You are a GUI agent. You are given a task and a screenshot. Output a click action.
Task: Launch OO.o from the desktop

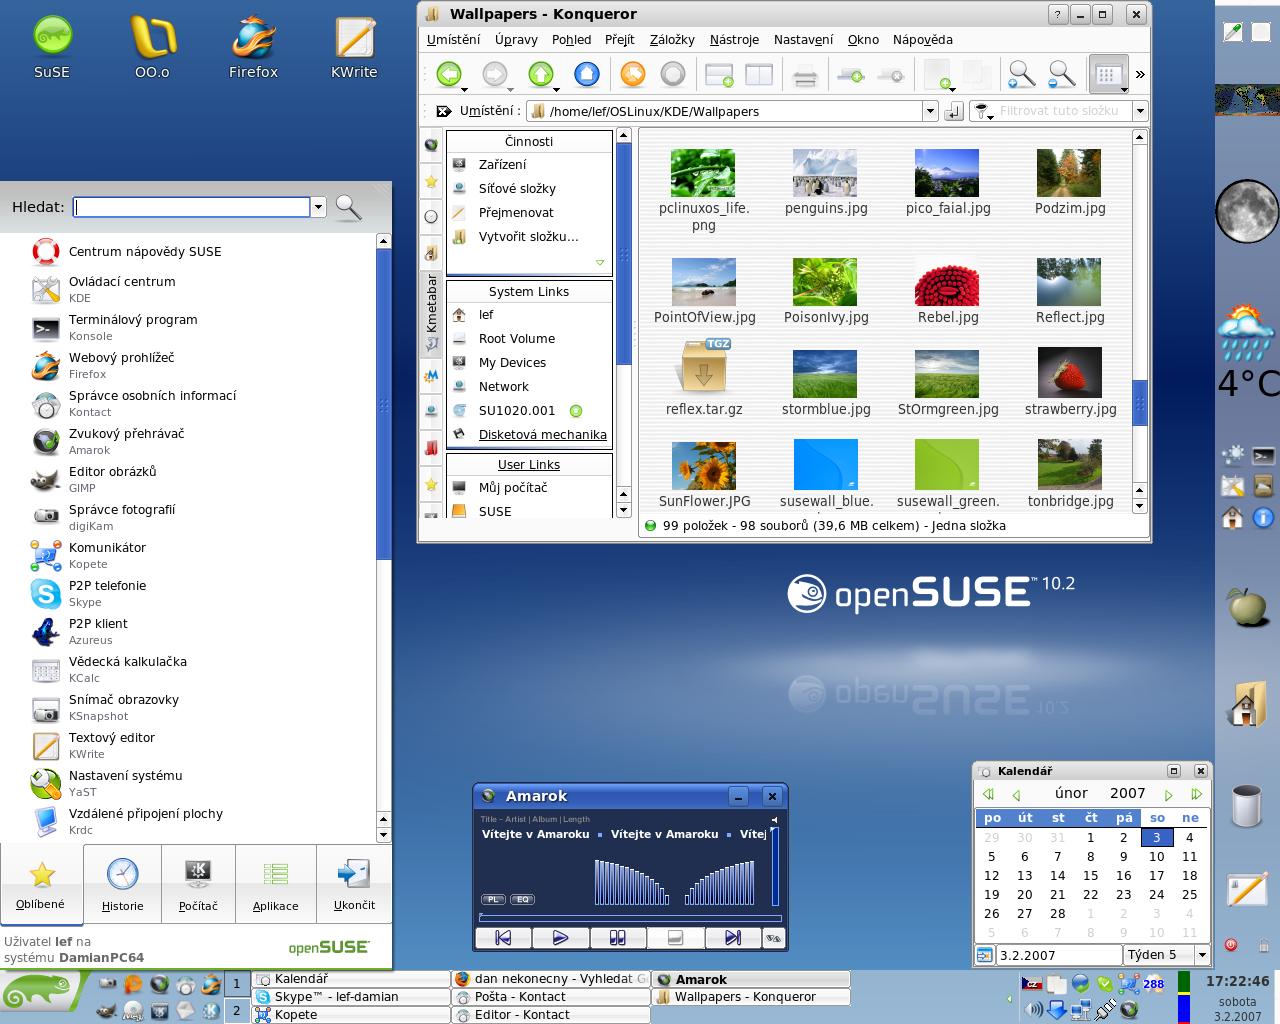pos(153,46)
